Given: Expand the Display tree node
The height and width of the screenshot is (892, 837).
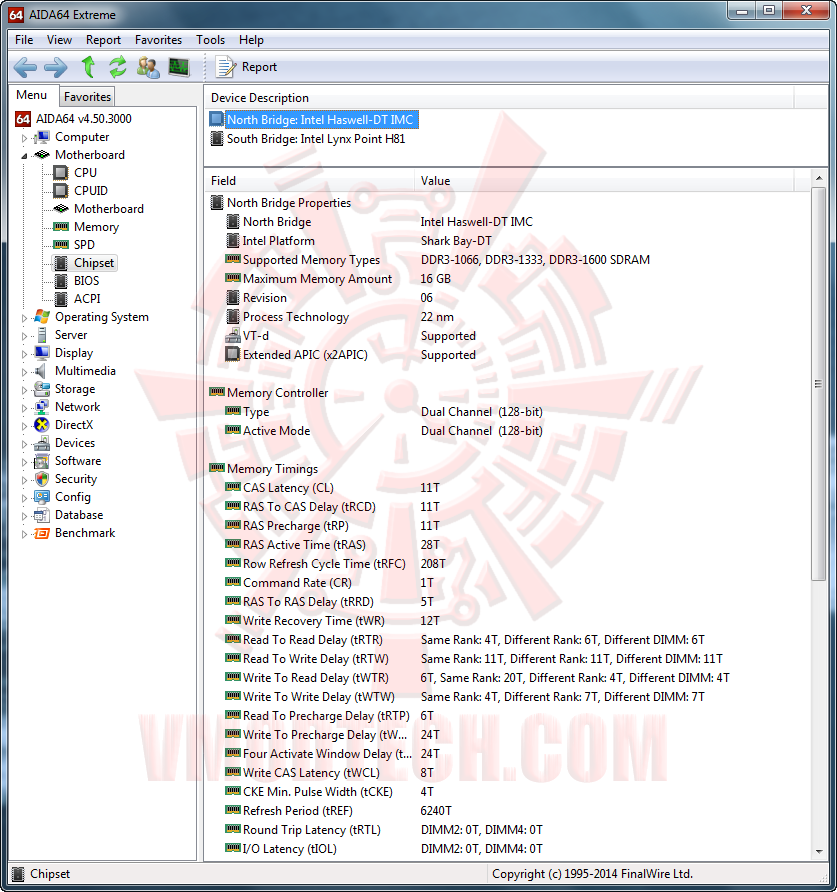Looking at the screenshot, I should 24,354.
